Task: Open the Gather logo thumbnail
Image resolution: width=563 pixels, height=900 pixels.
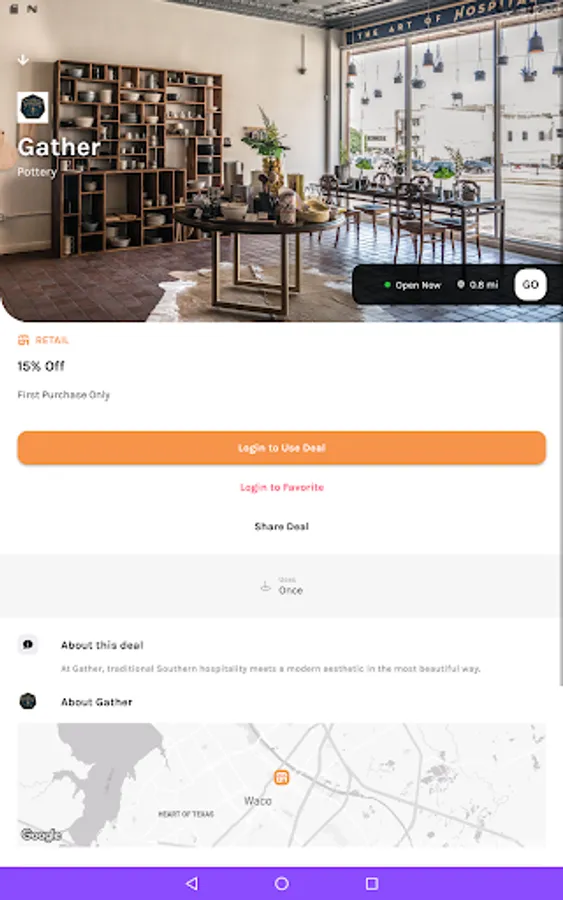Action: [33, 107]
